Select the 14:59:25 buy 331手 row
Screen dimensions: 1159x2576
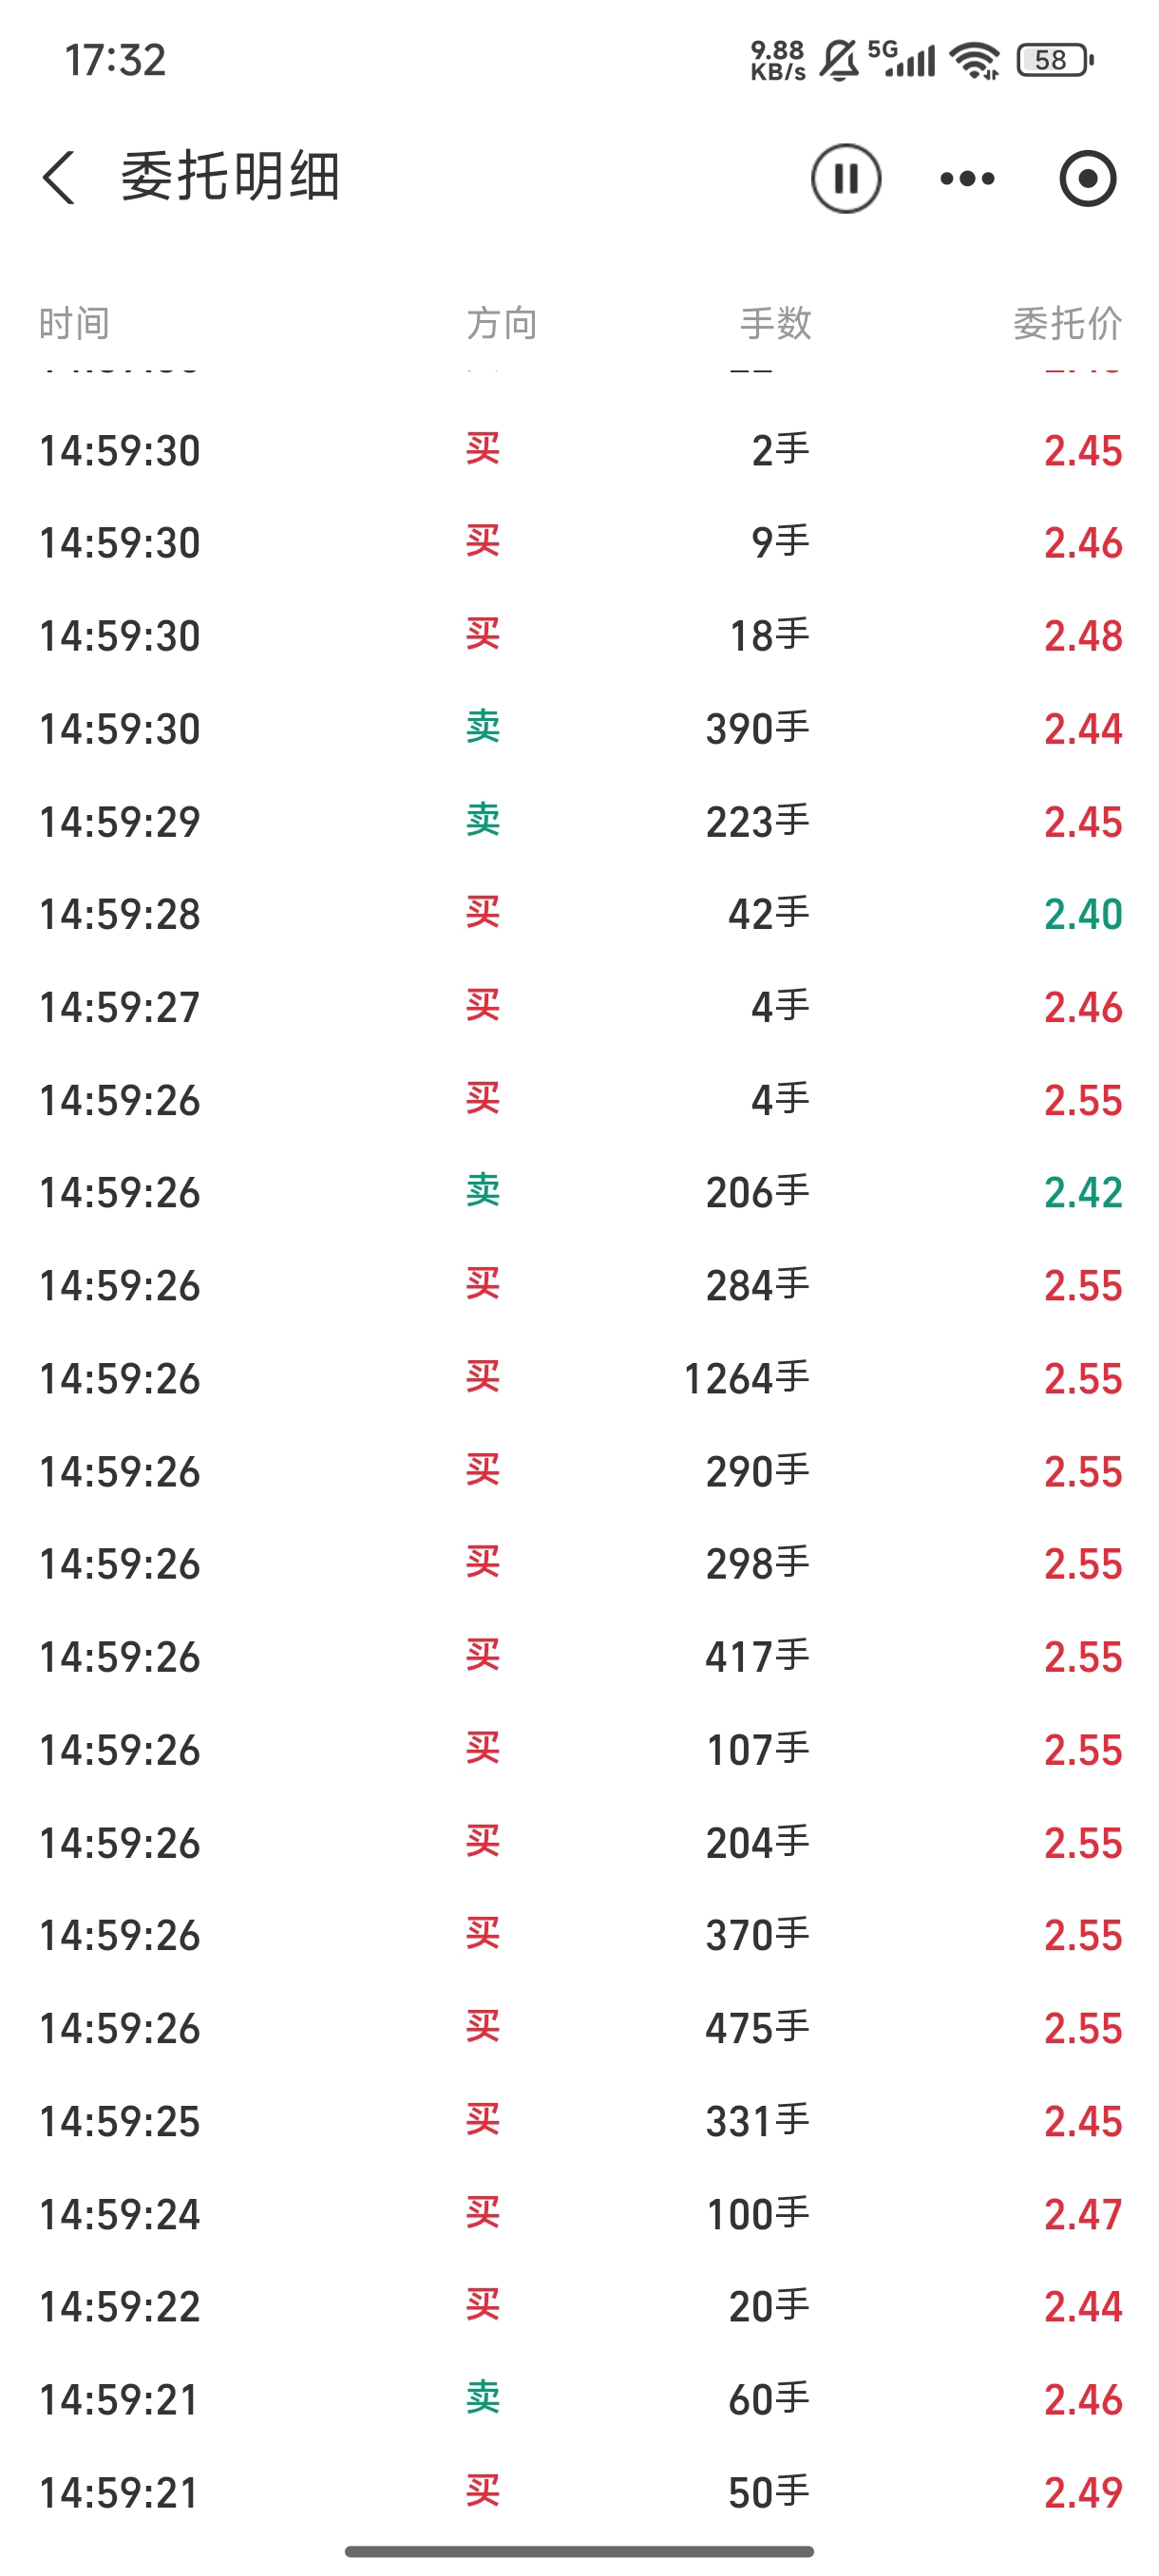pos(580,2121)
